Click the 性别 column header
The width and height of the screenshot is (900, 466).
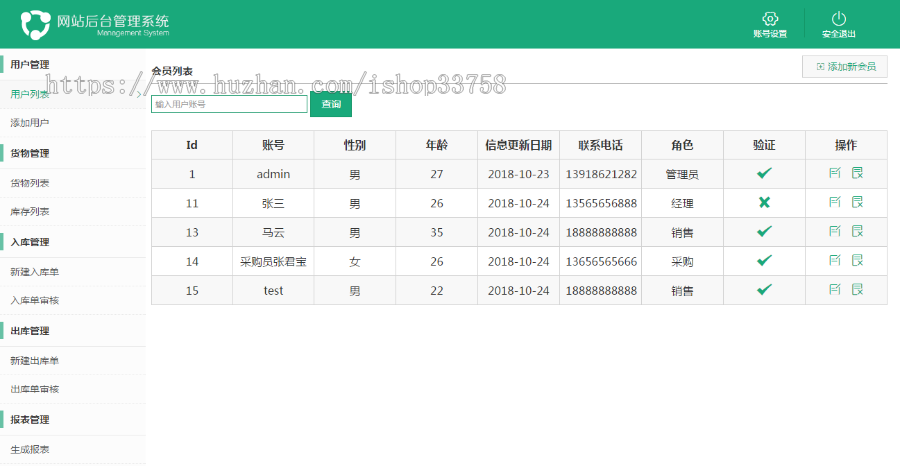click(355, 145)
